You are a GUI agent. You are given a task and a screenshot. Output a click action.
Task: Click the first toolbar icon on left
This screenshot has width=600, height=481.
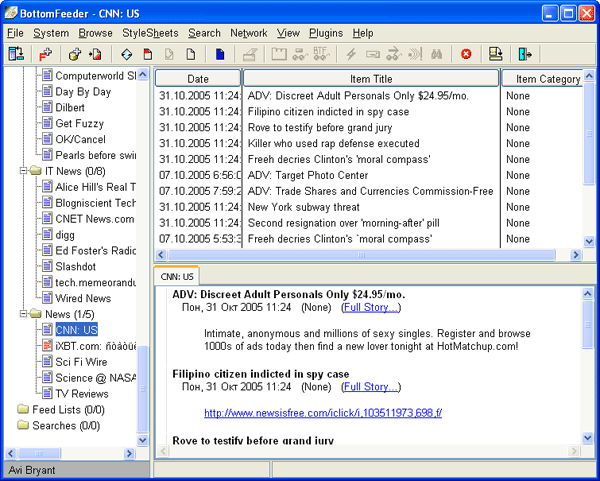click(15, 54)
